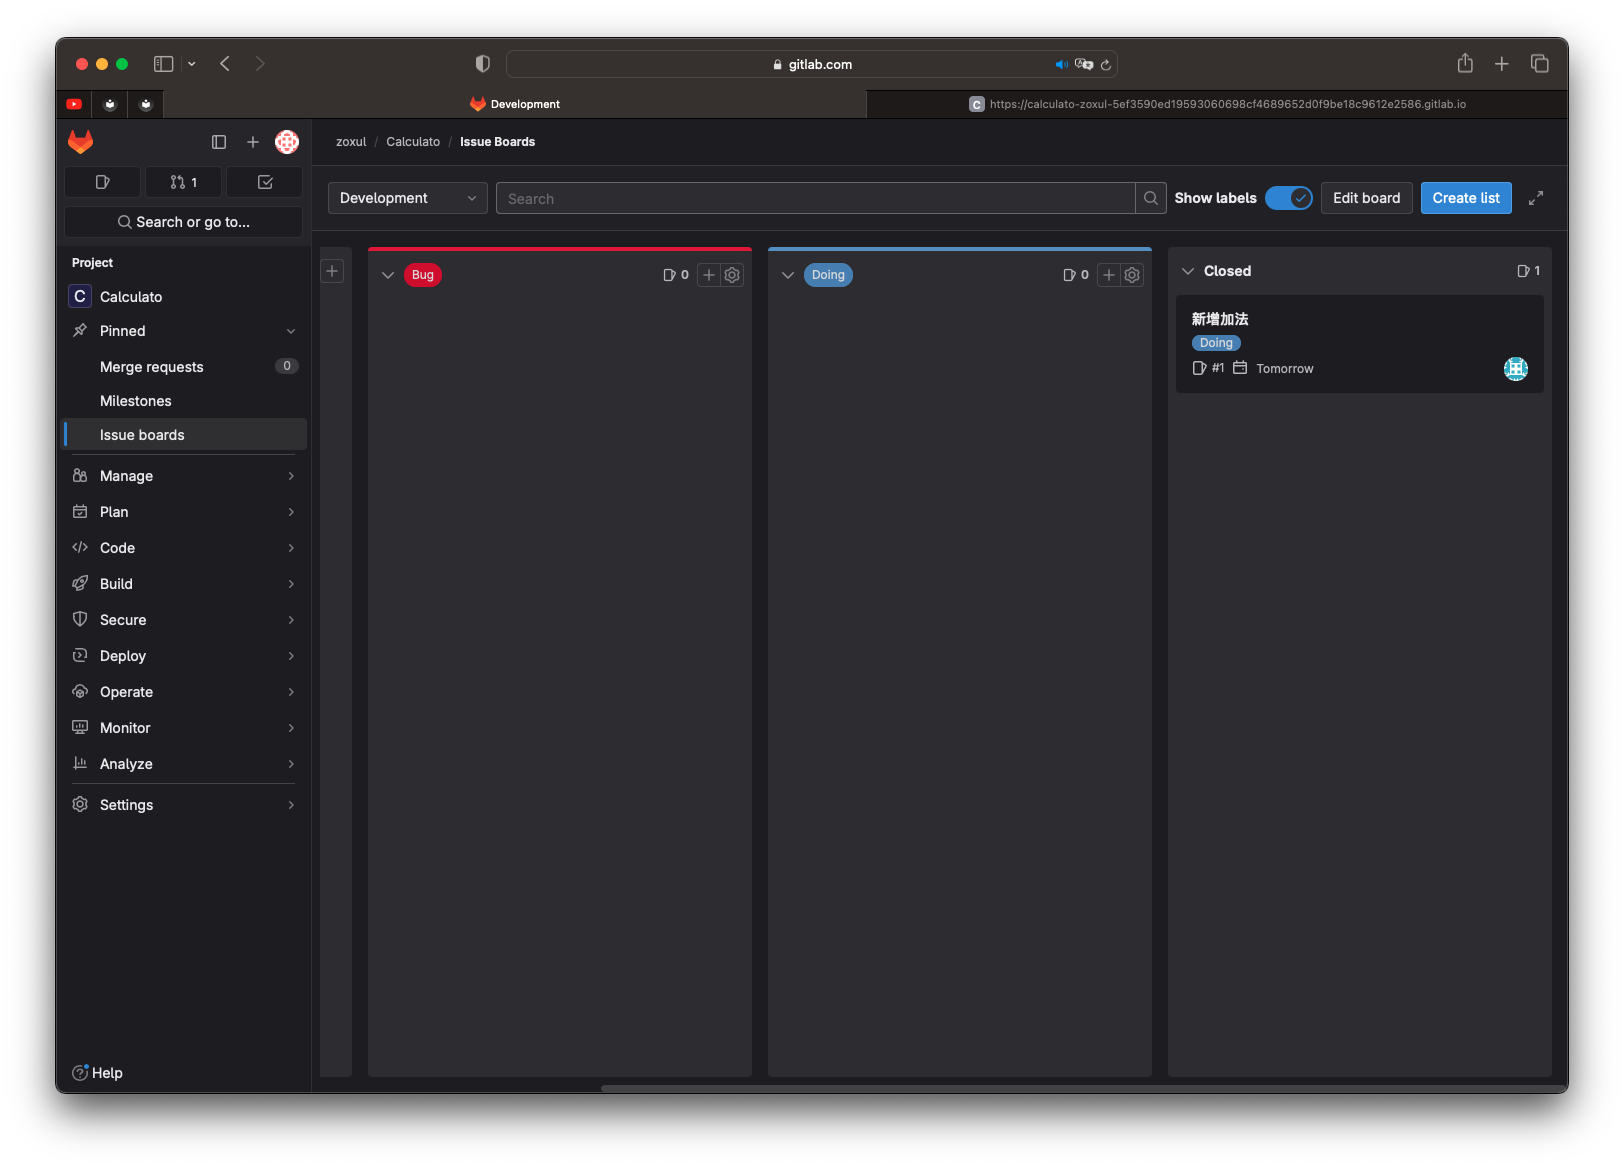Viewport: 1624px width, 1167px height.
Task: Click the board Search input field
Action: [815, 198]
